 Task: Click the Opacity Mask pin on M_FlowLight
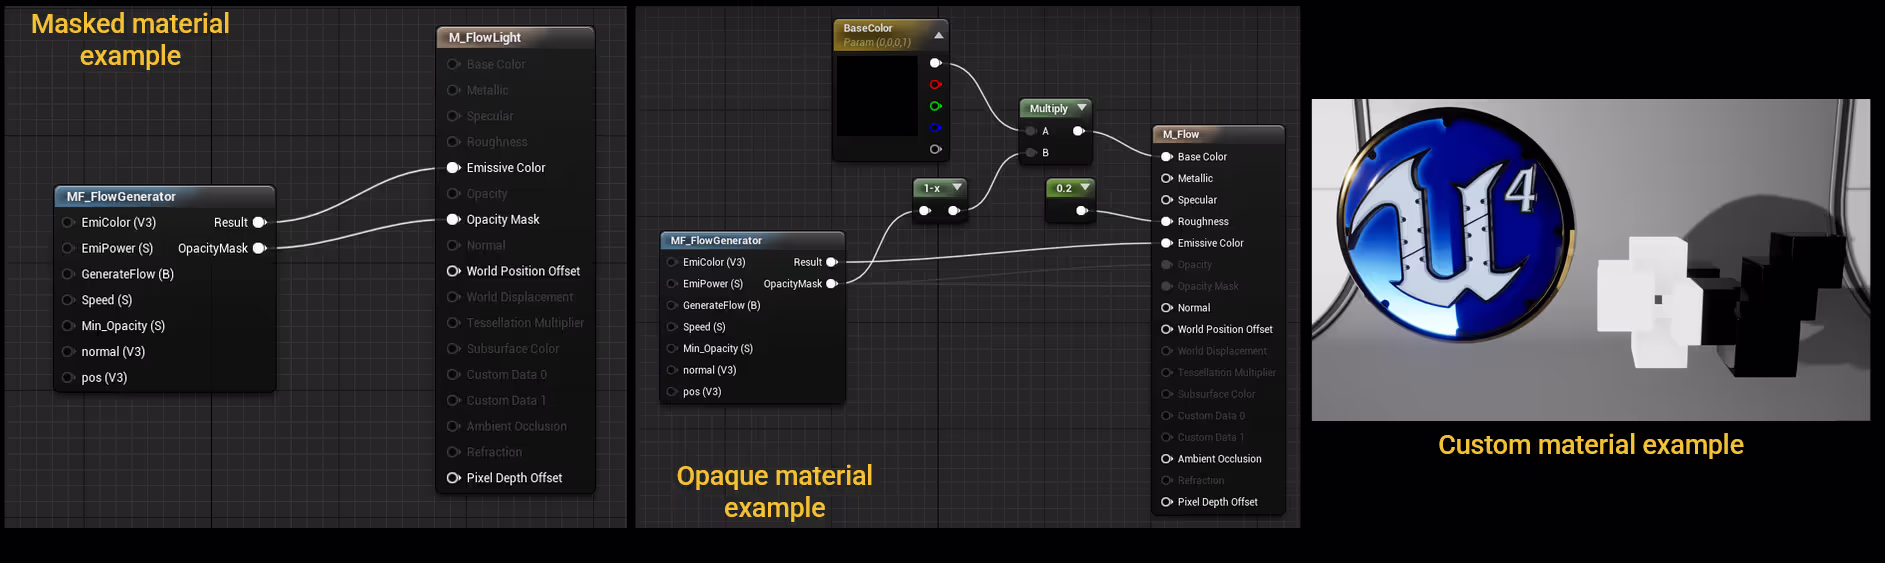[453, 220]
